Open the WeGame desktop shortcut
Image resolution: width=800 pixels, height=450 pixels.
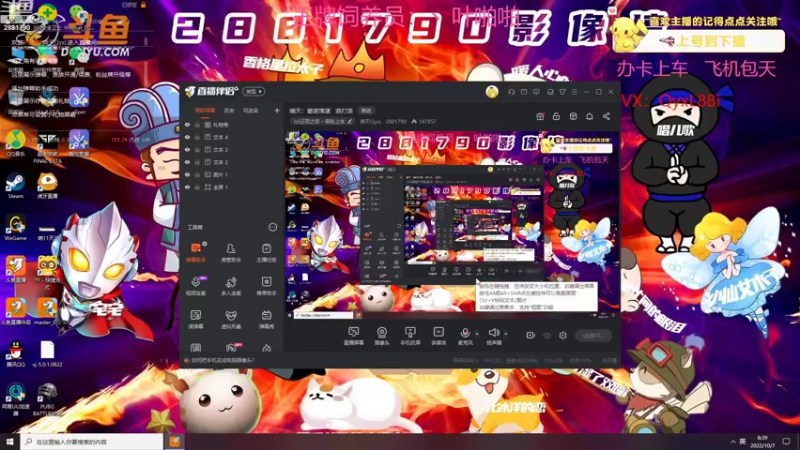(15, 228)
